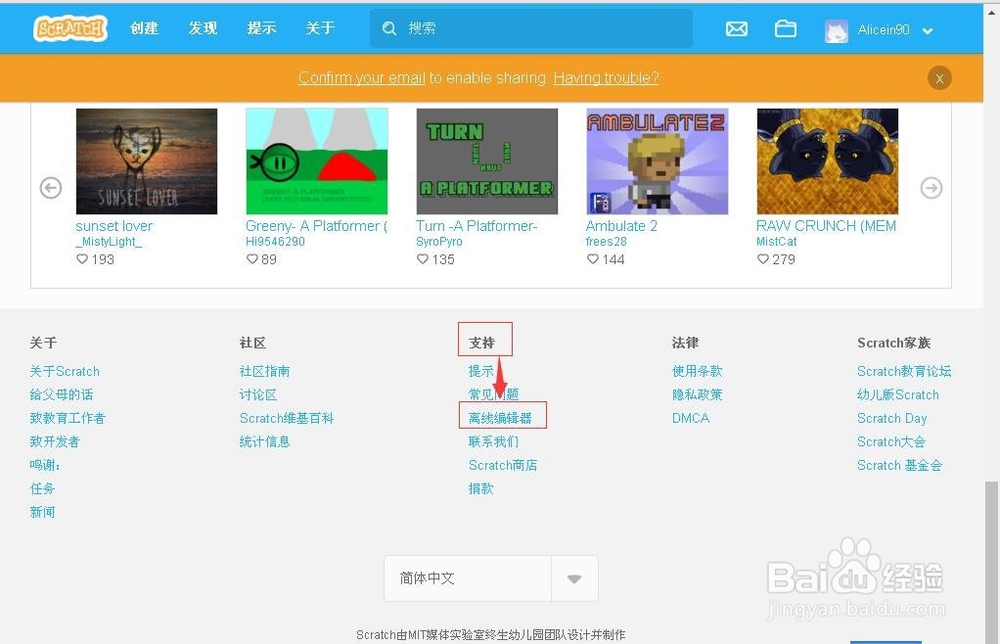
Task: Open the DMCA footer link
Action: tap(691, 418)
